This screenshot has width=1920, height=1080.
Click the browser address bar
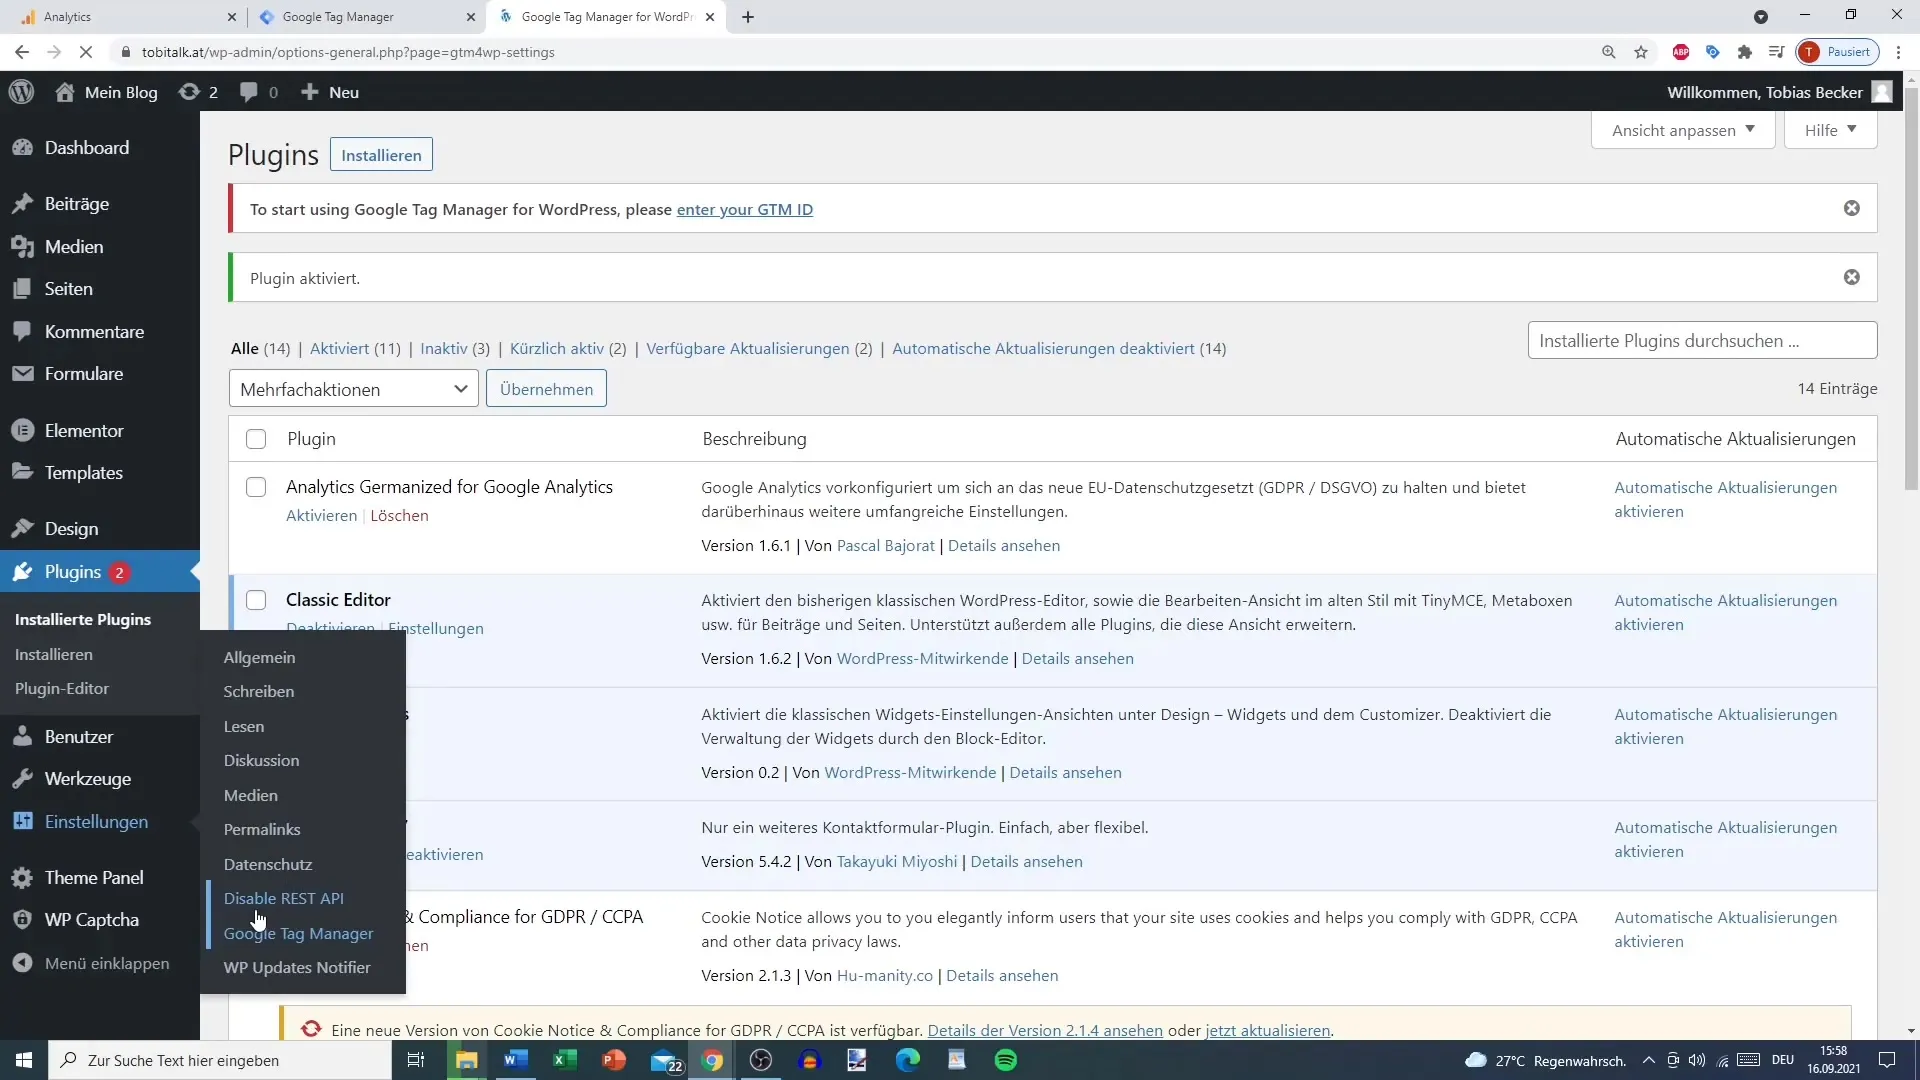tap(850, 52)
